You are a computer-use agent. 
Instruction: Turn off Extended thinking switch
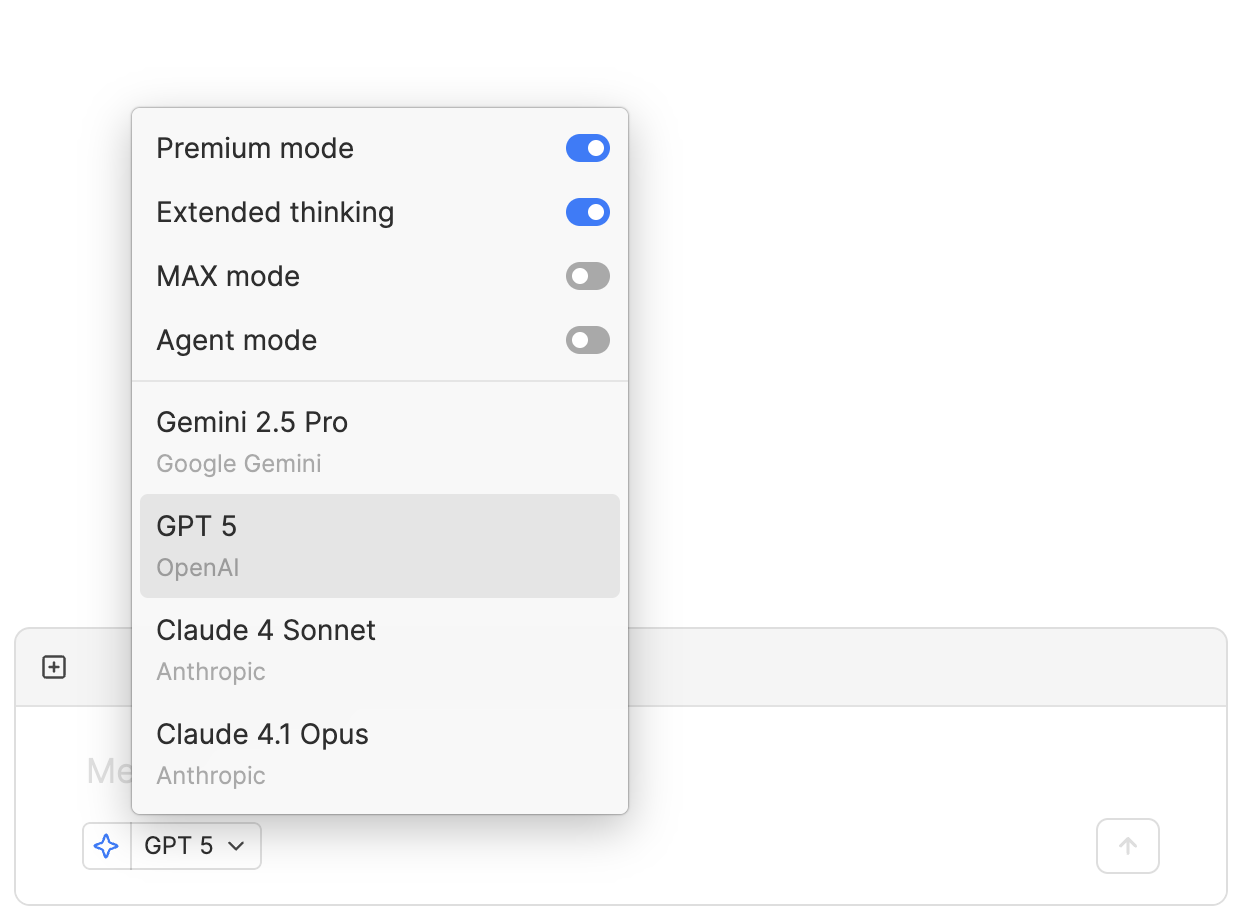click(588, 212)
